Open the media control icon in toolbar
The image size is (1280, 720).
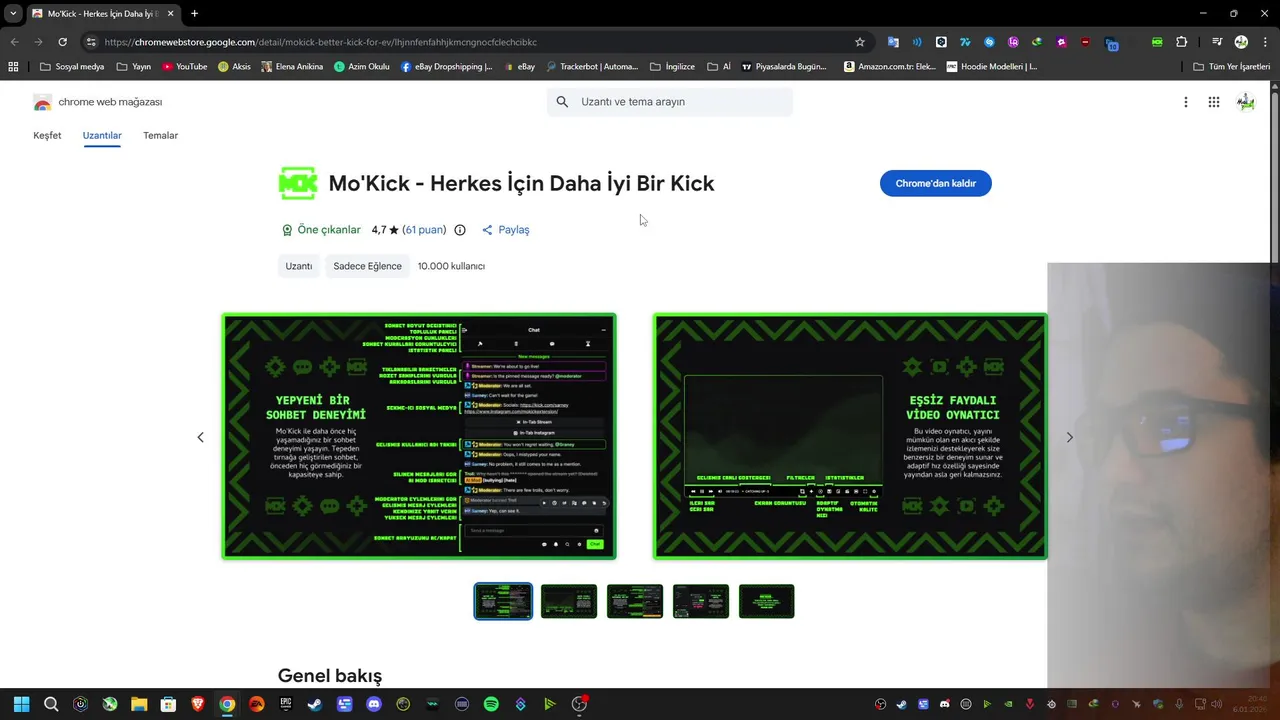click(1217, 42)
